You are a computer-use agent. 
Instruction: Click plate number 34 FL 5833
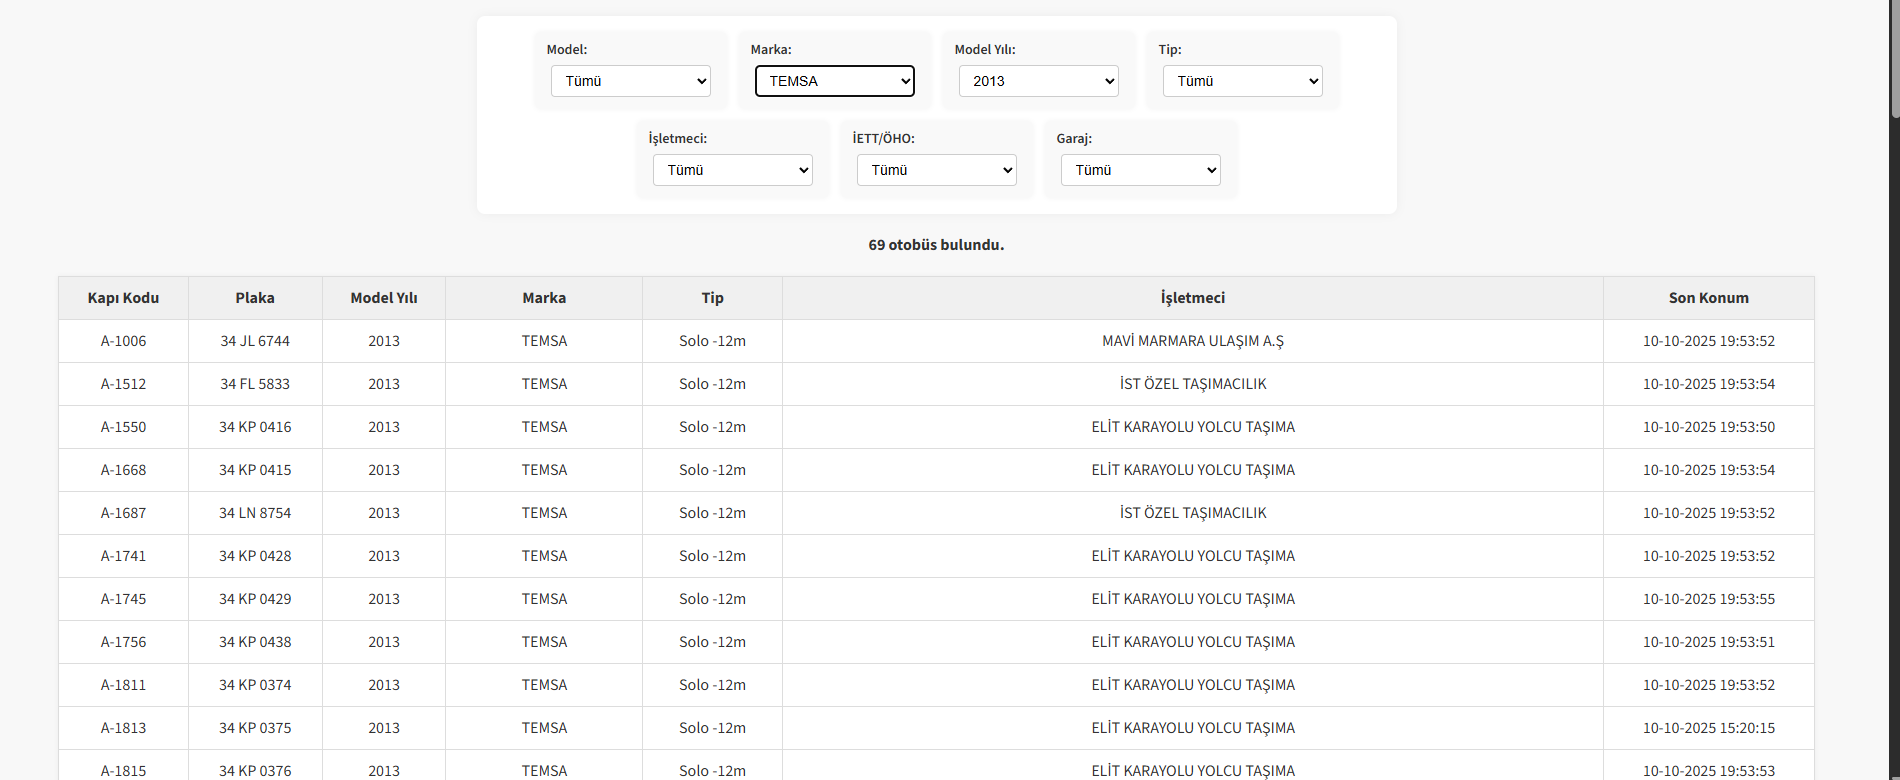(x=255, y=384)
